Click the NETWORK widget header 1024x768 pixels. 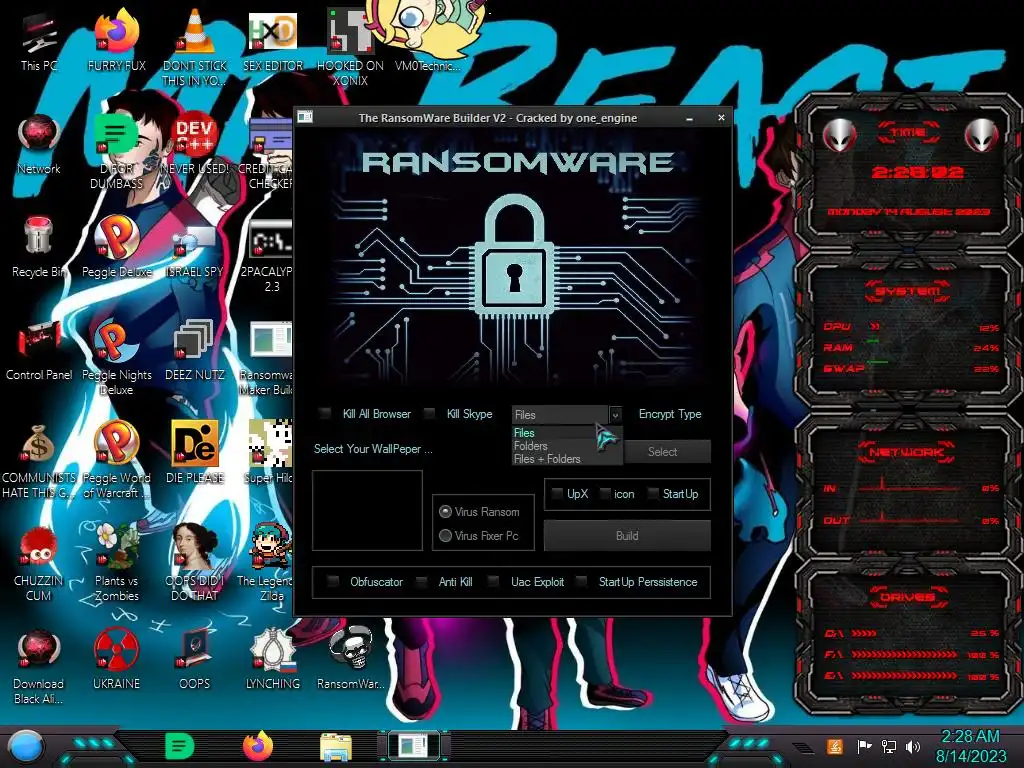[908, 451]
